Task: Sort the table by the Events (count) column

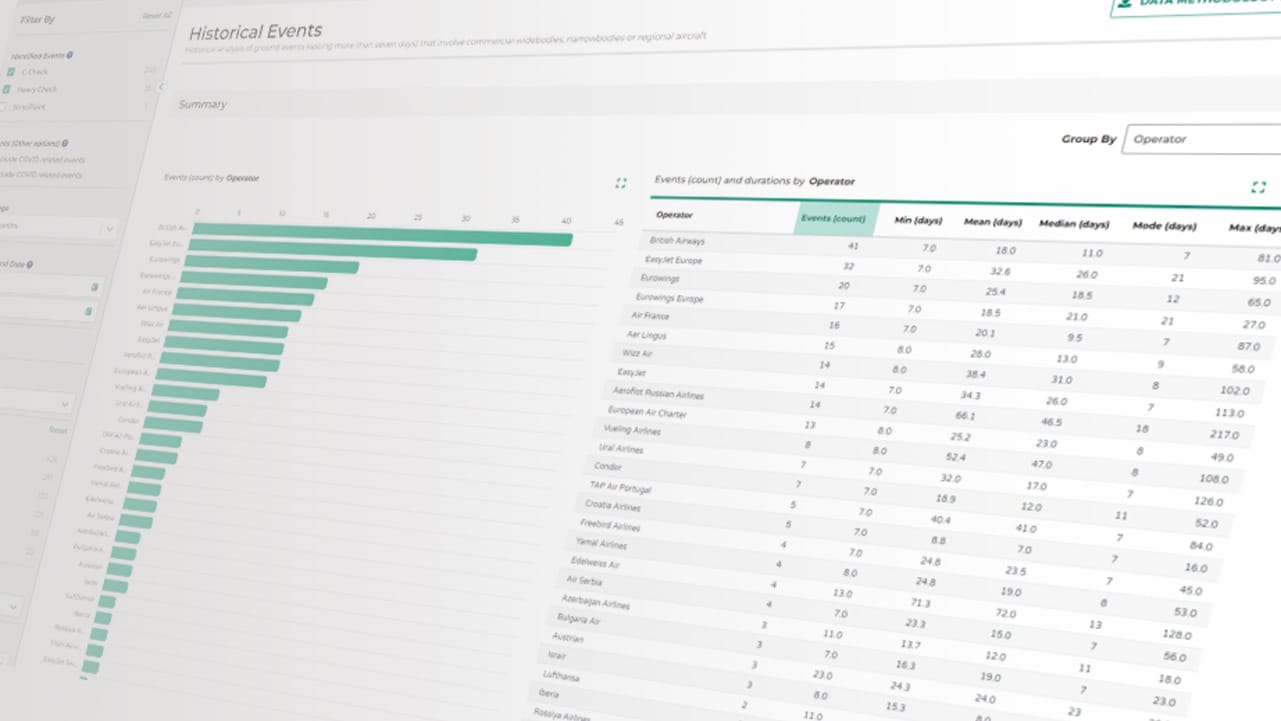Action: click(835, 219)
